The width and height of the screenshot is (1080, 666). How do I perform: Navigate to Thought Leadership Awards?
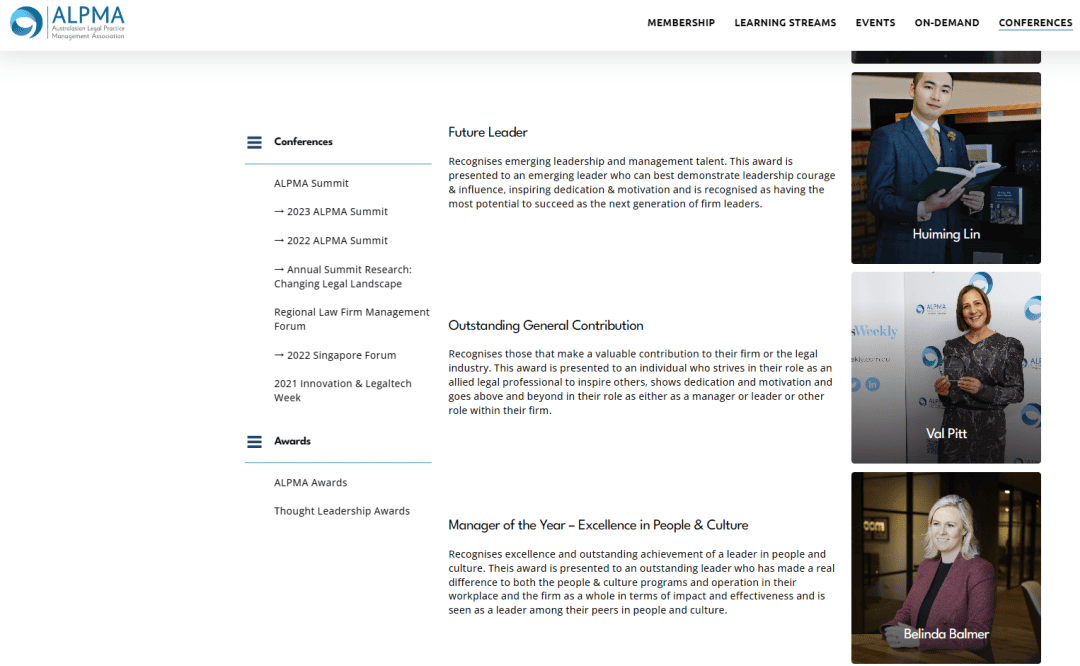(342, 511)
